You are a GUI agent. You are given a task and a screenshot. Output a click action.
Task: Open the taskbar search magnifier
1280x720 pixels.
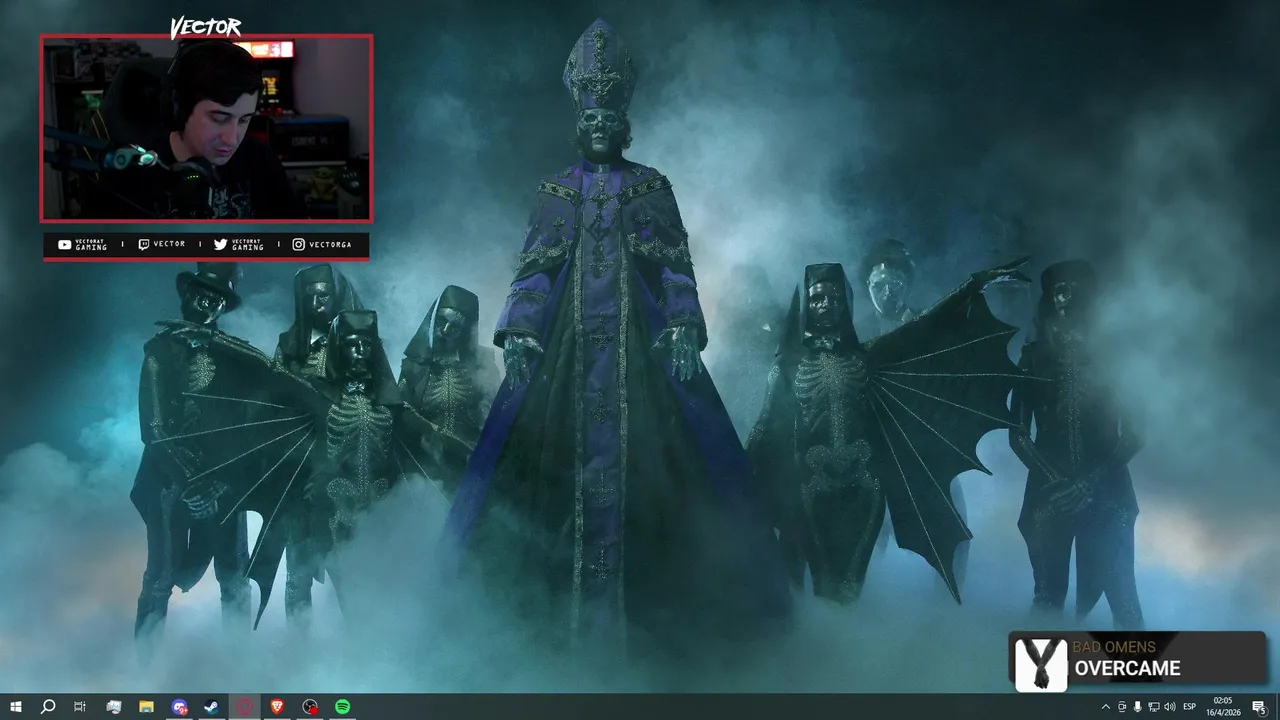tap(48, 707)
